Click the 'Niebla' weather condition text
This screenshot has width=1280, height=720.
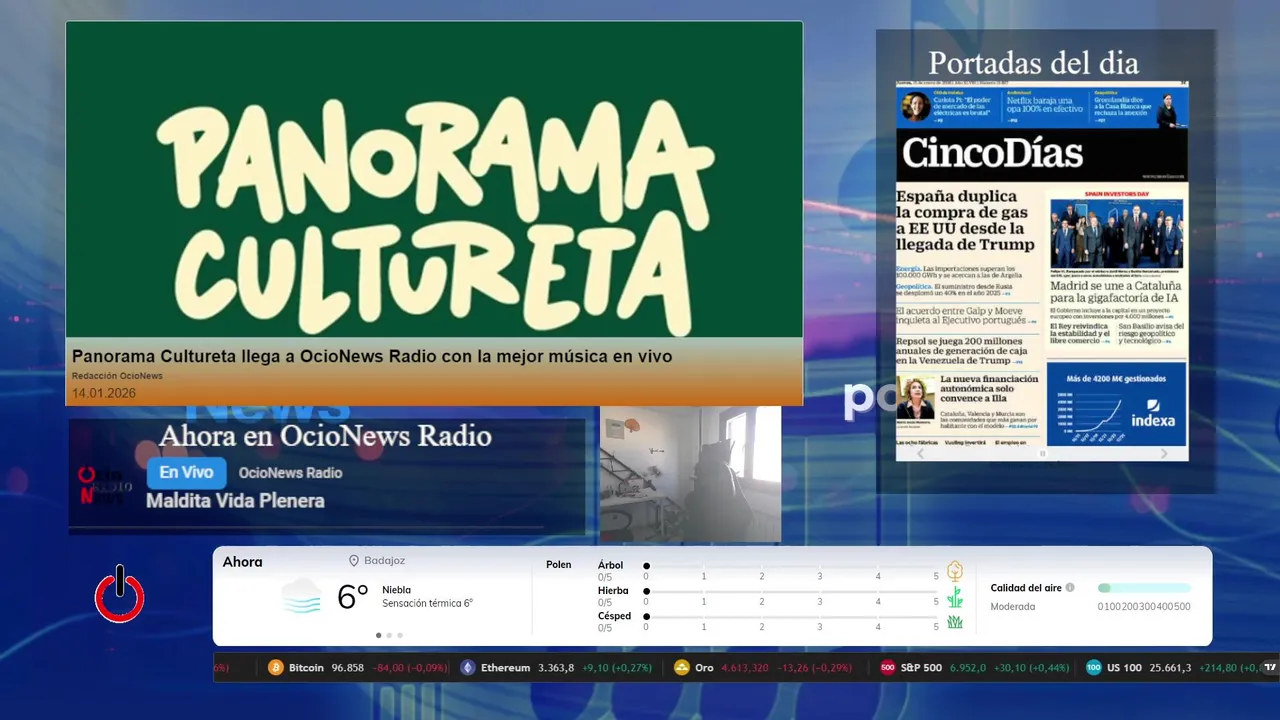(396, 590)
